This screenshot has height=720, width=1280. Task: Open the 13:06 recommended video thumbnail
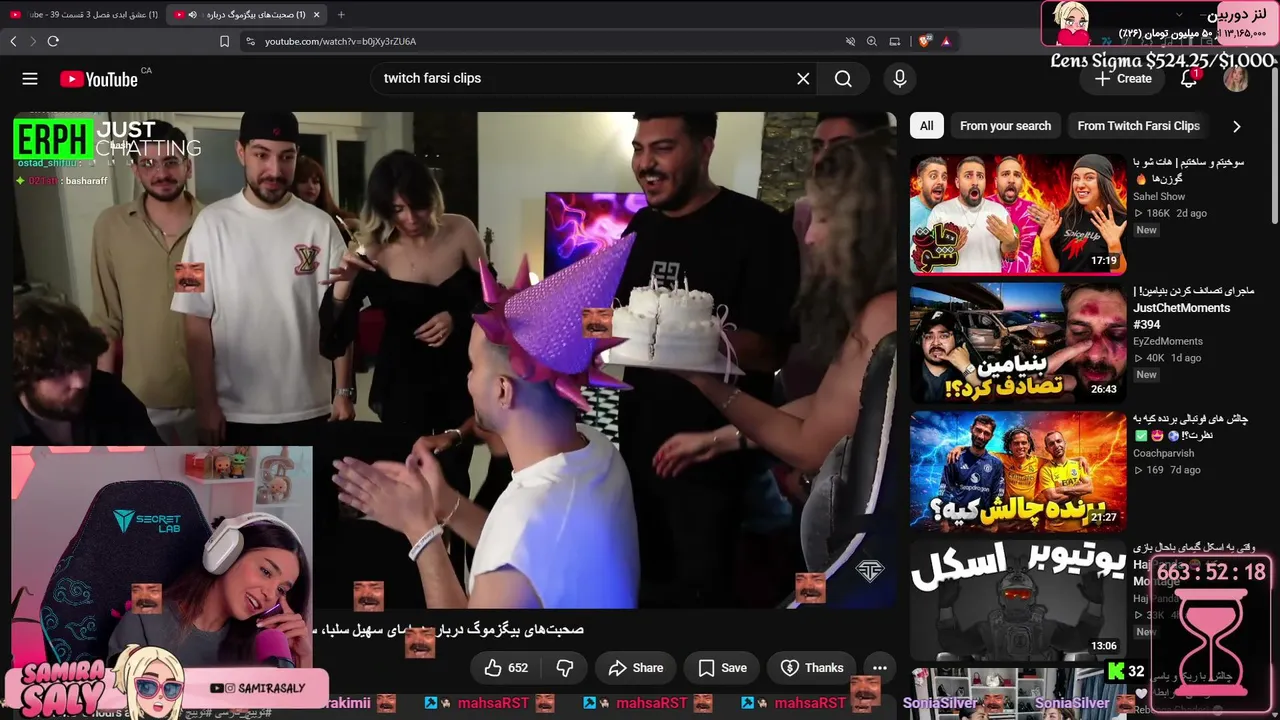coord(1018,600)
